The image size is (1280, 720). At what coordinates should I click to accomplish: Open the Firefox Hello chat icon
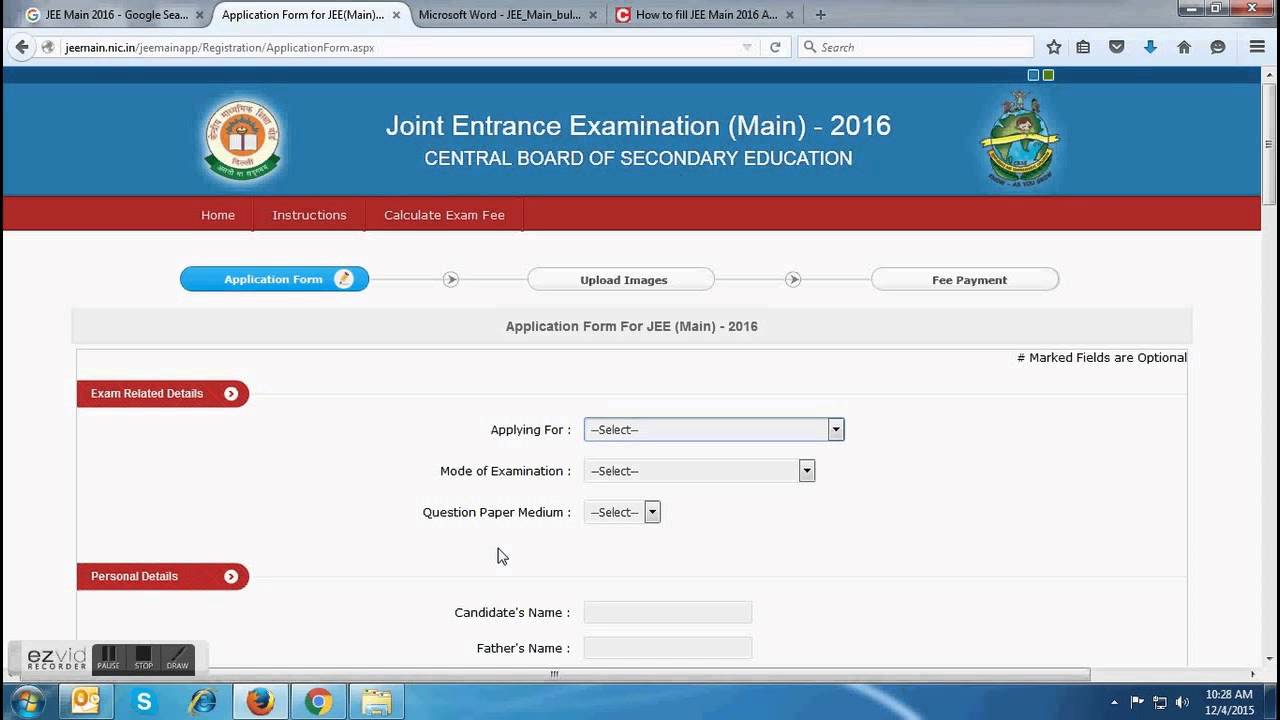pos(1218,47)
